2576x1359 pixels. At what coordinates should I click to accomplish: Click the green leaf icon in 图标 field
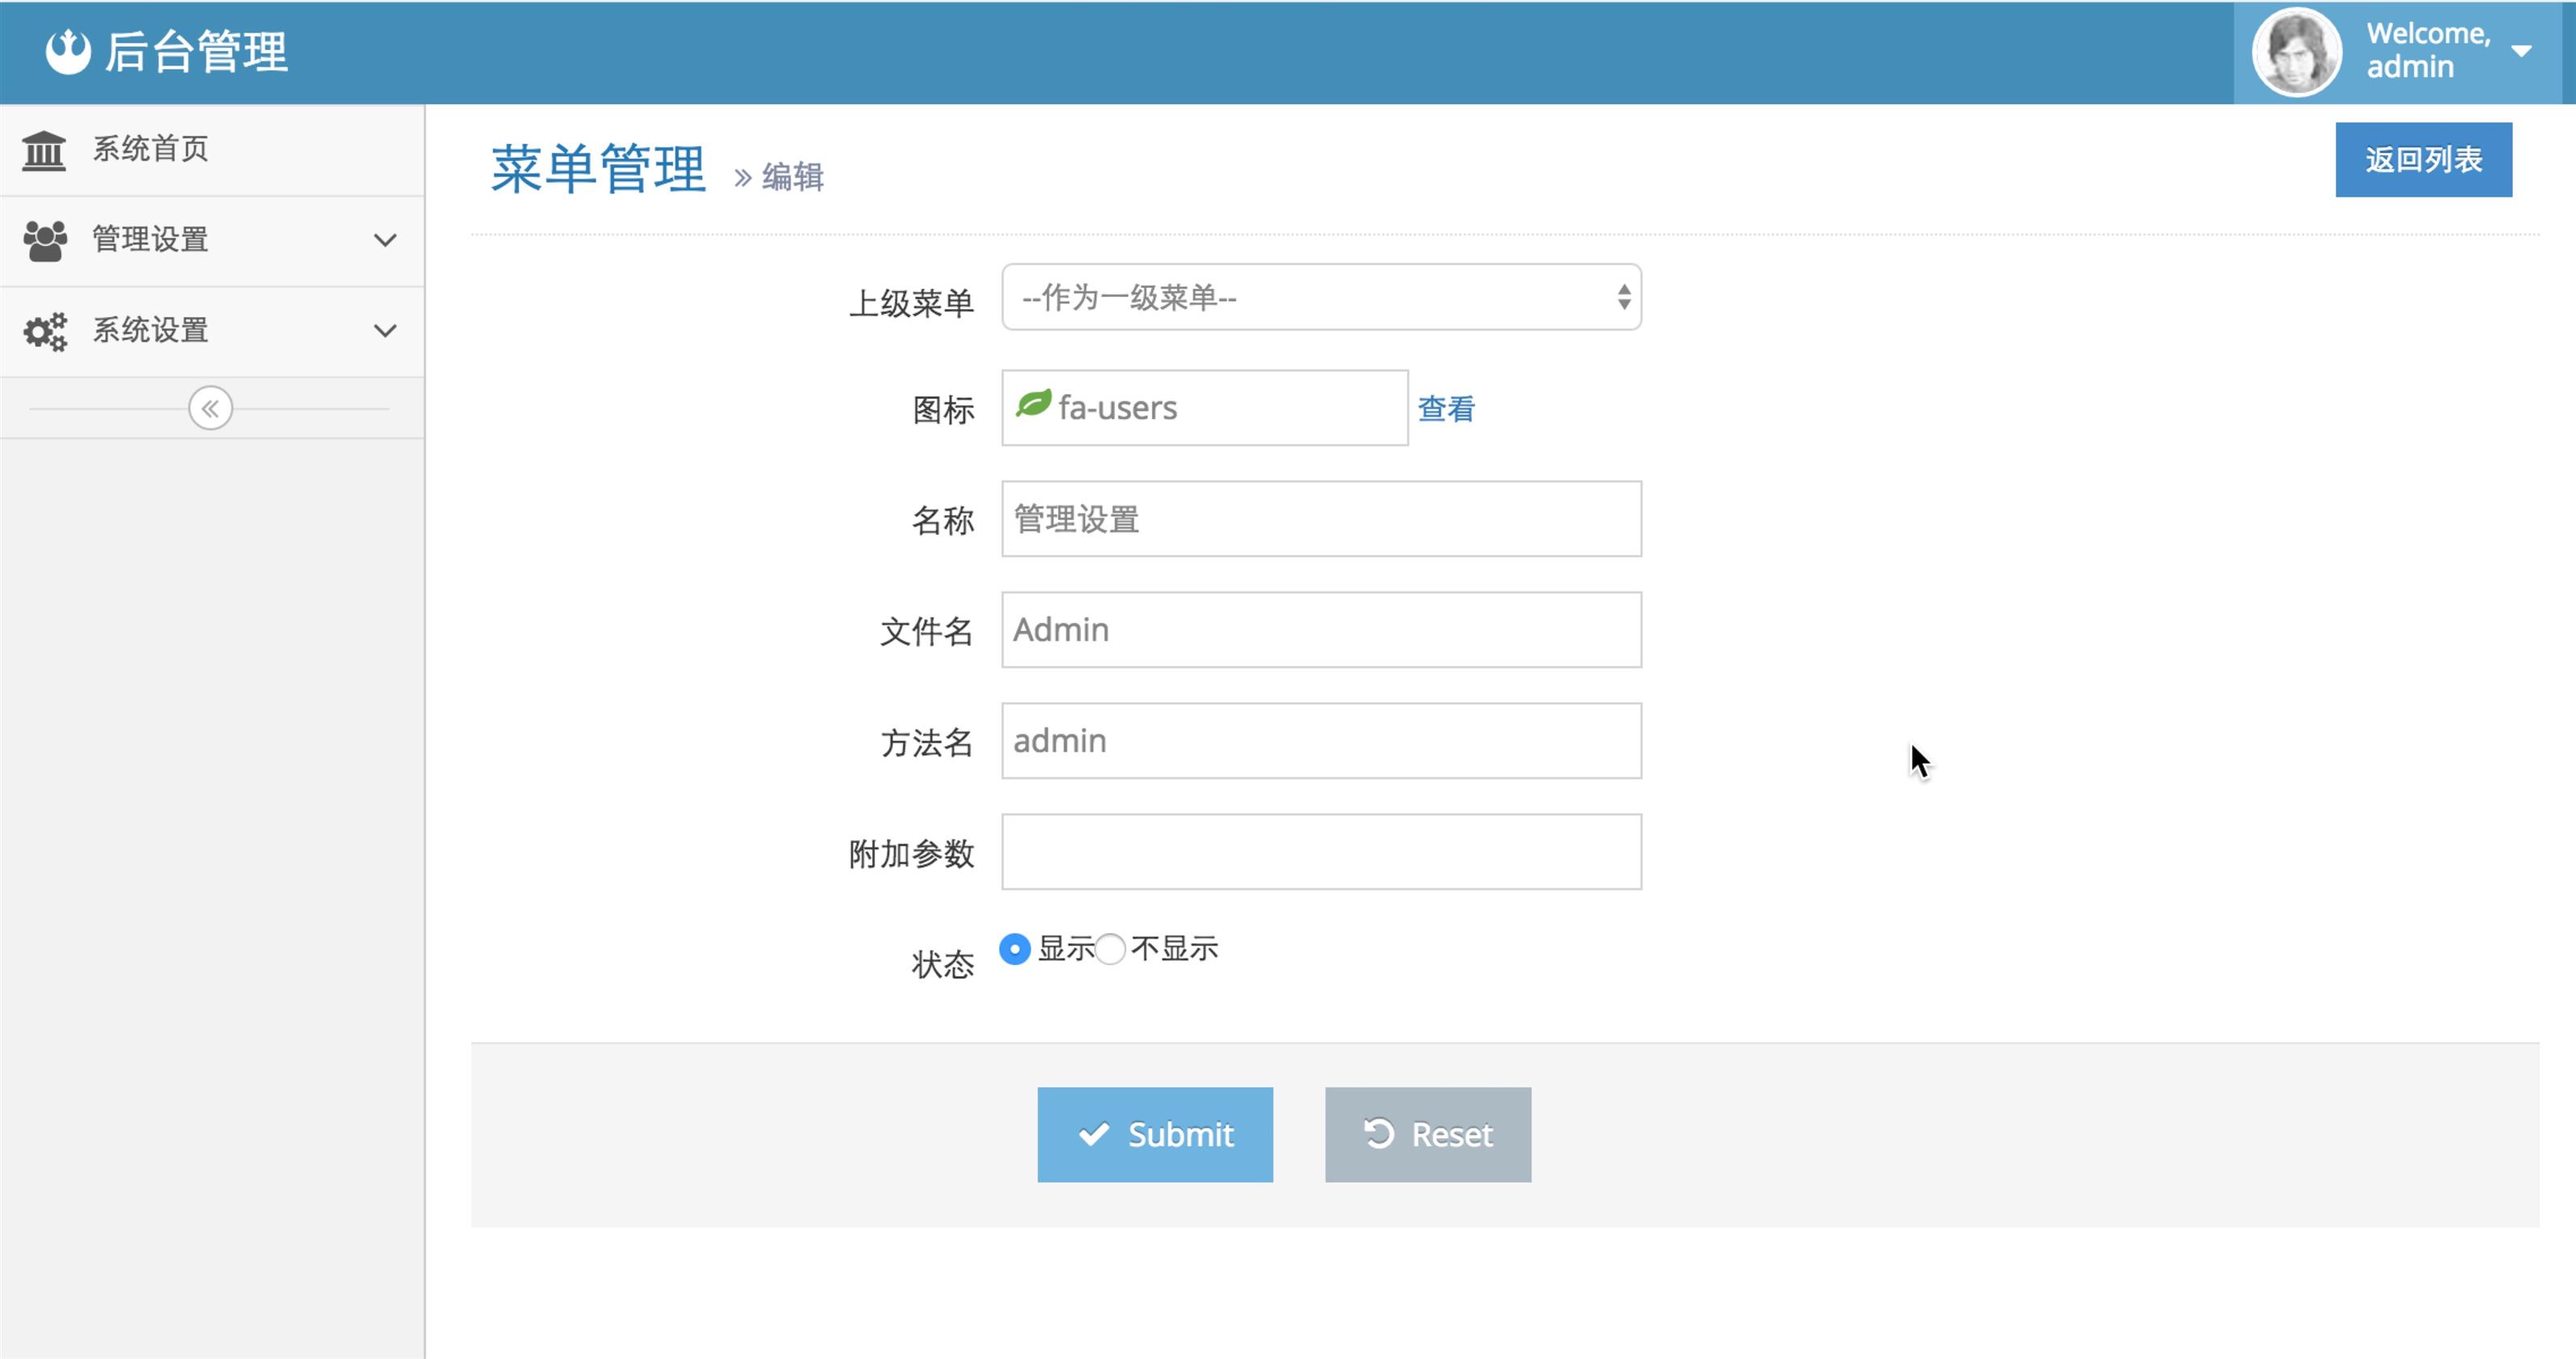1033,404
